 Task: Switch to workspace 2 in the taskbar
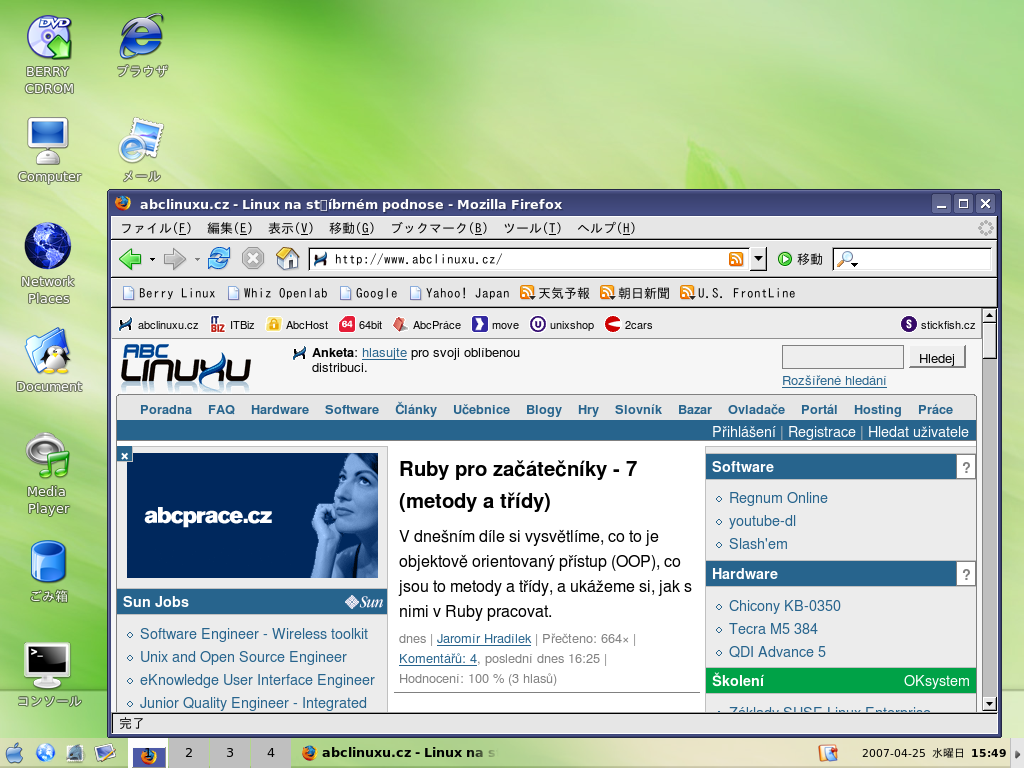189,753
